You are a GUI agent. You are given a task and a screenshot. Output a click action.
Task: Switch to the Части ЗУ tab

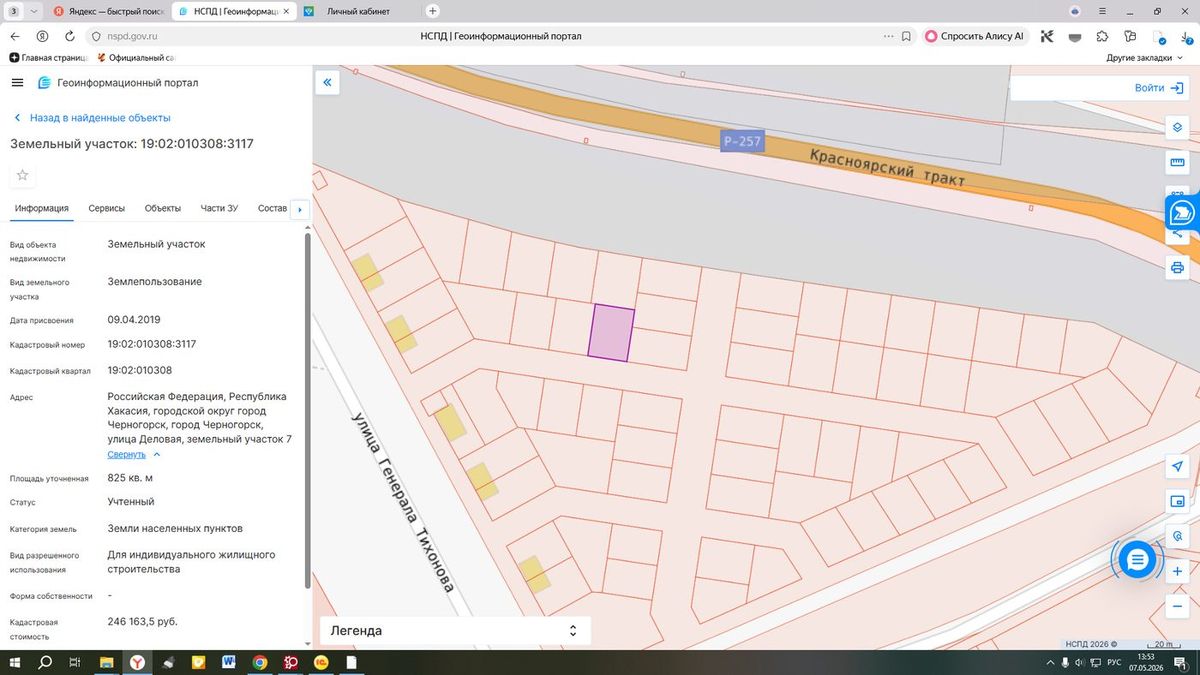[x=219, y=208]
